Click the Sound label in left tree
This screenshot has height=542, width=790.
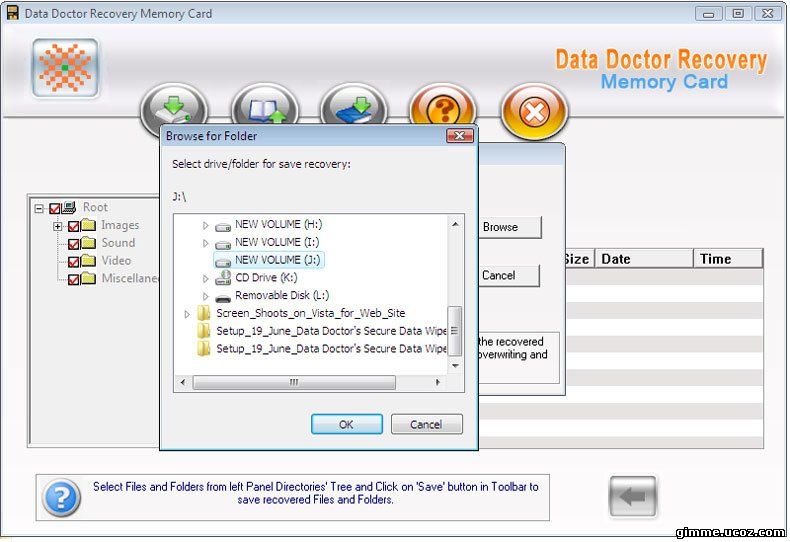click(x=118, y=243)
